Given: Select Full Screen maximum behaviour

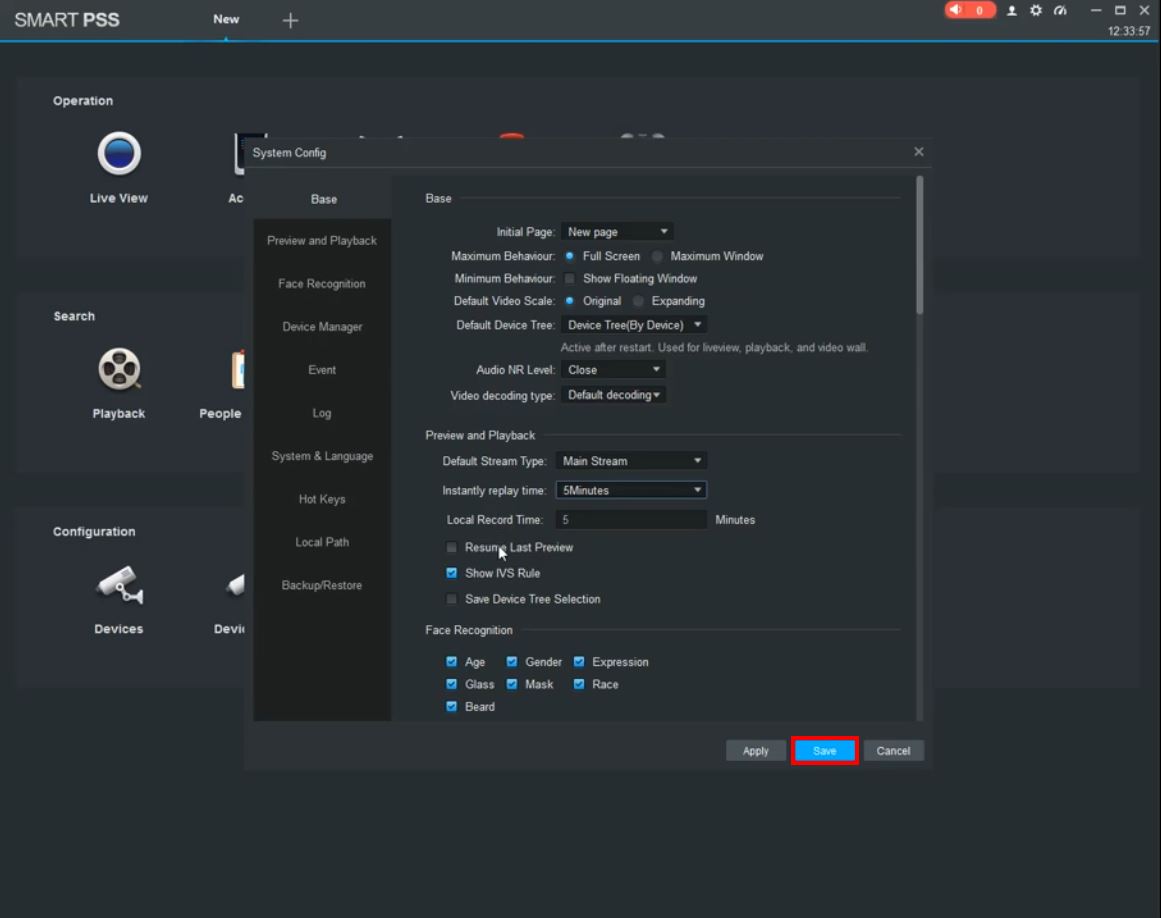Looking at the screenshot, I should [569, 256].
